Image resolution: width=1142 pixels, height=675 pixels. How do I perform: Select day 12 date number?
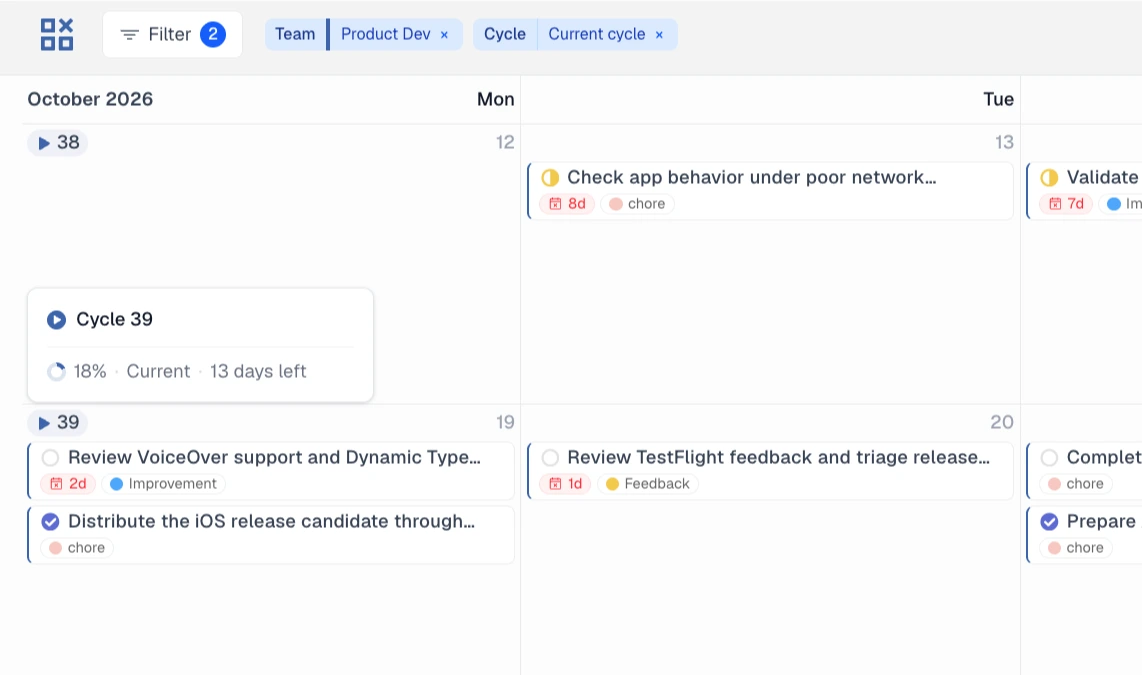(x=505, y=142)
